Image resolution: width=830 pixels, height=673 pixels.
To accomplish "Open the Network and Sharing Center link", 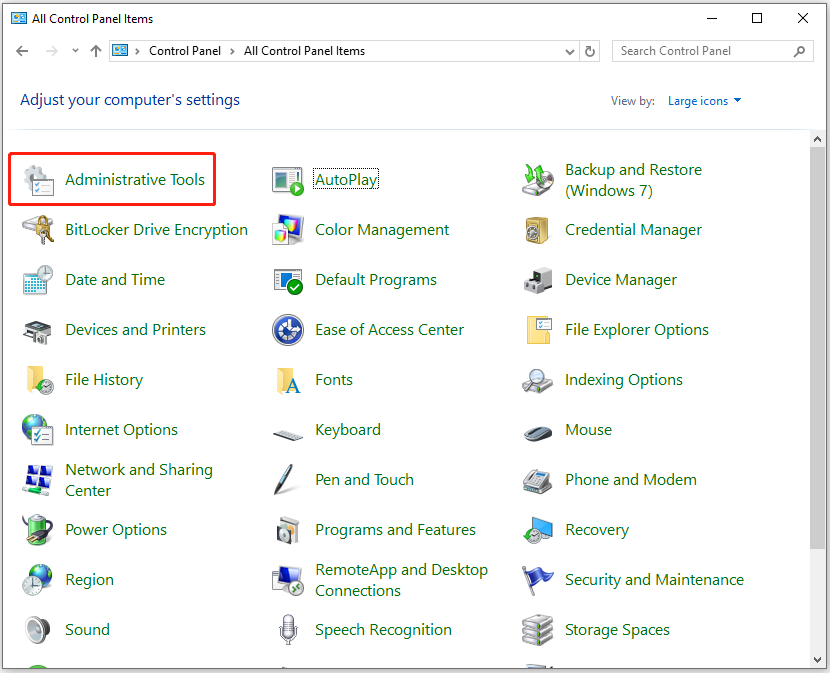I will point(139,480).
